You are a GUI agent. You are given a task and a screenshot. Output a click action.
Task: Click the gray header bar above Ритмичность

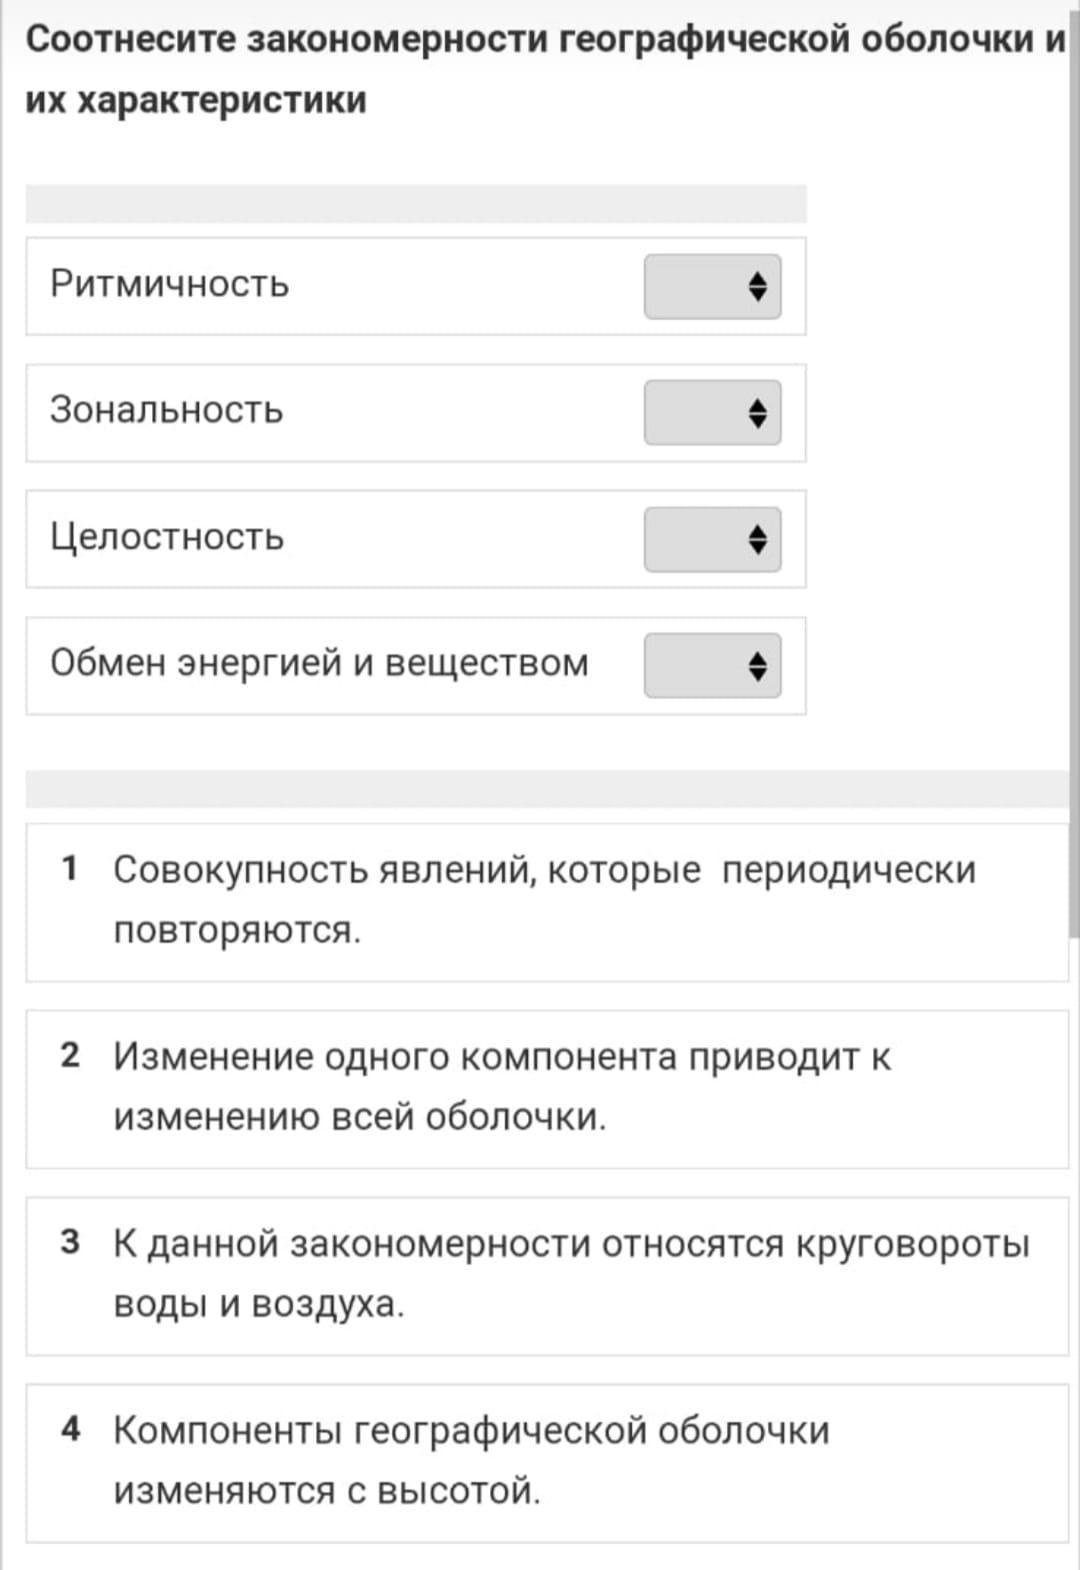[x=415, y=204]
